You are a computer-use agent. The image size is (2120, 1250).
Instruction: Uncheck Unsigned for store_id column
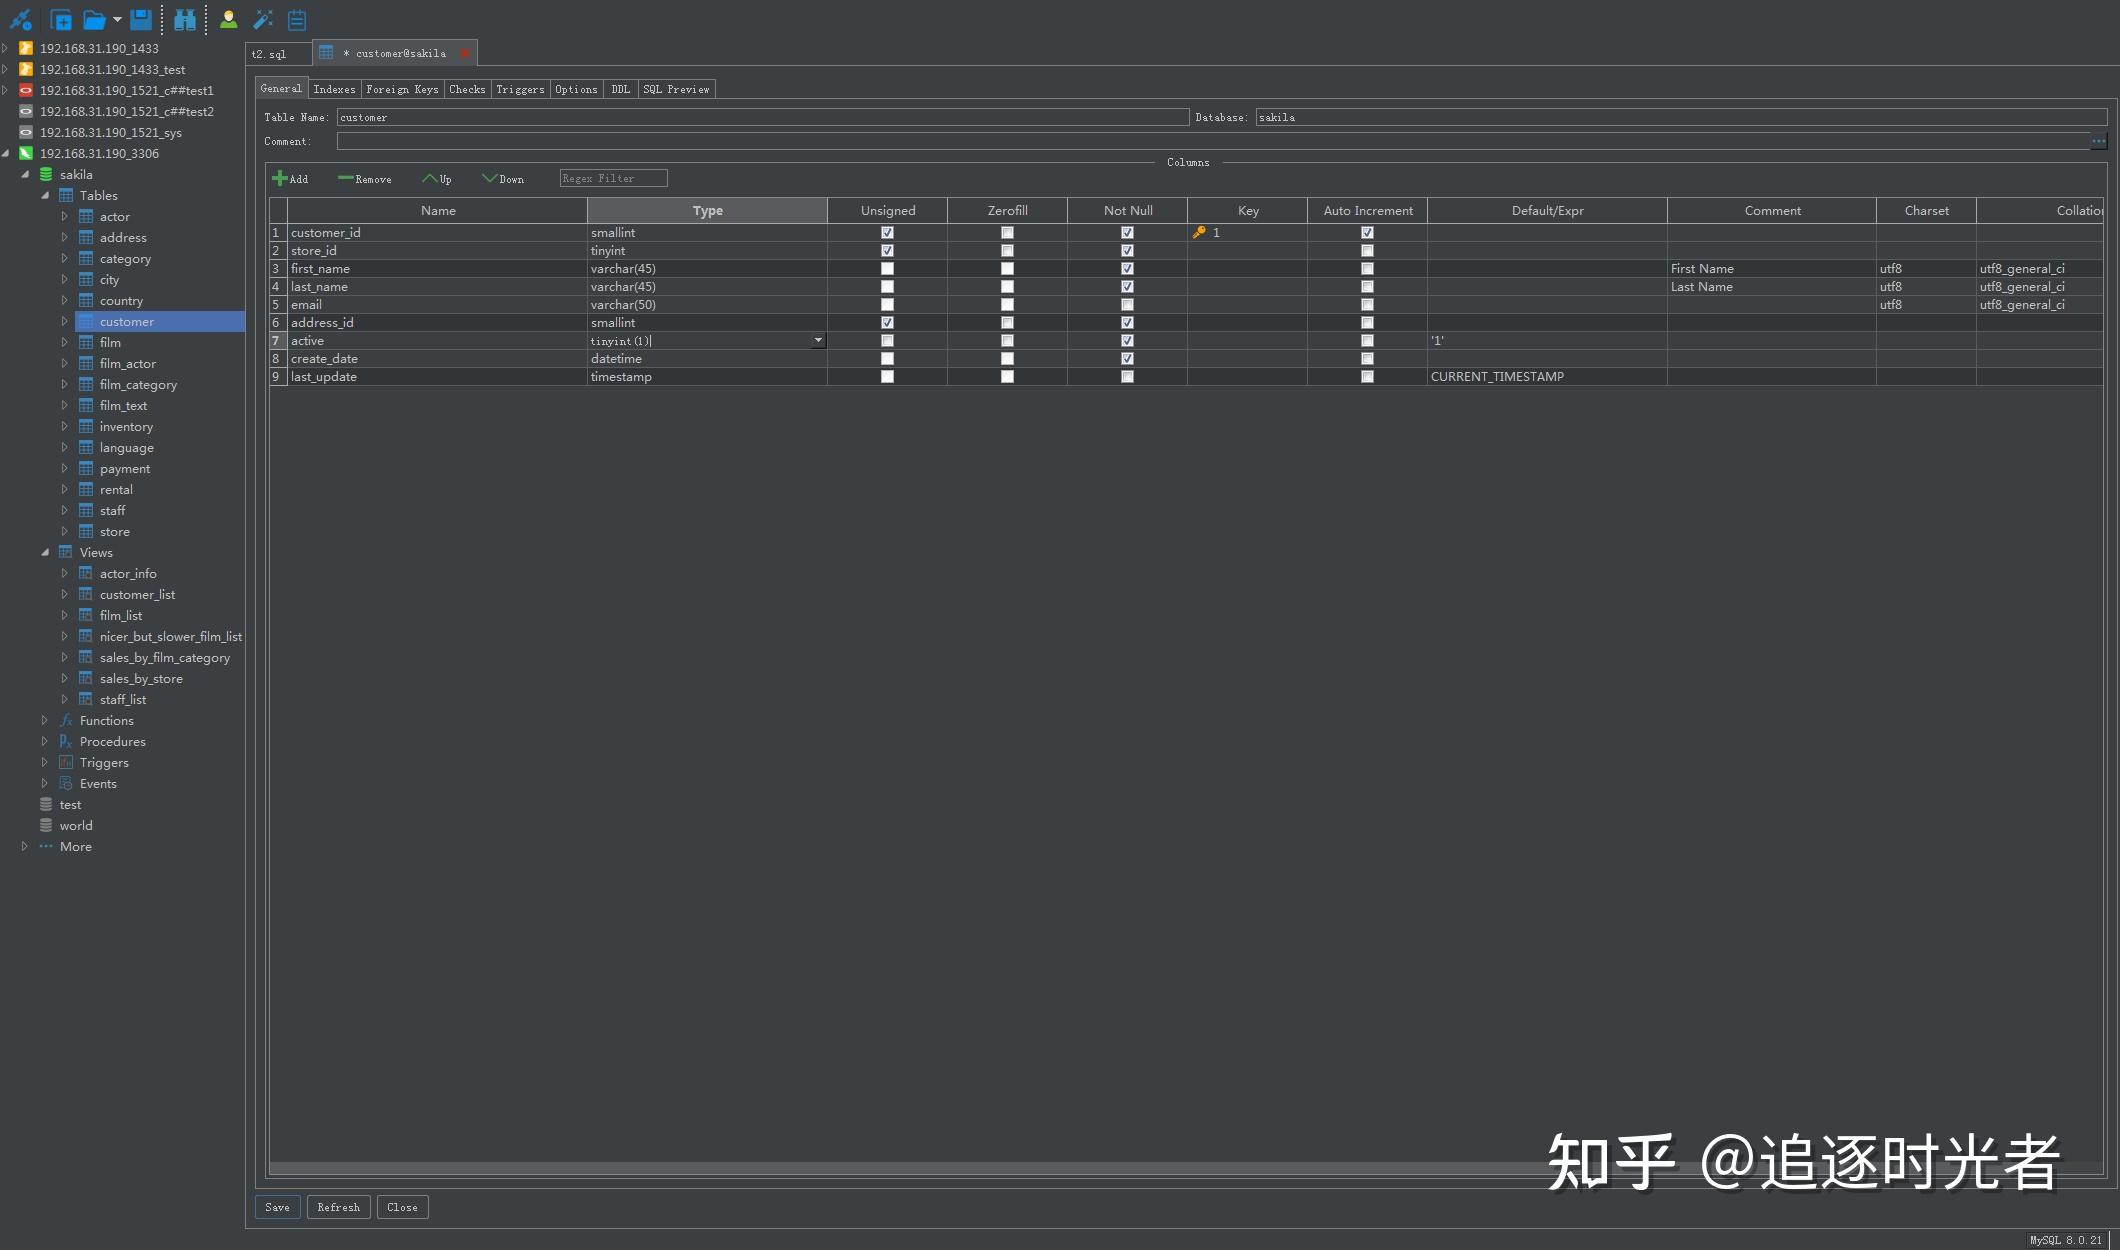tap(887, 251)
